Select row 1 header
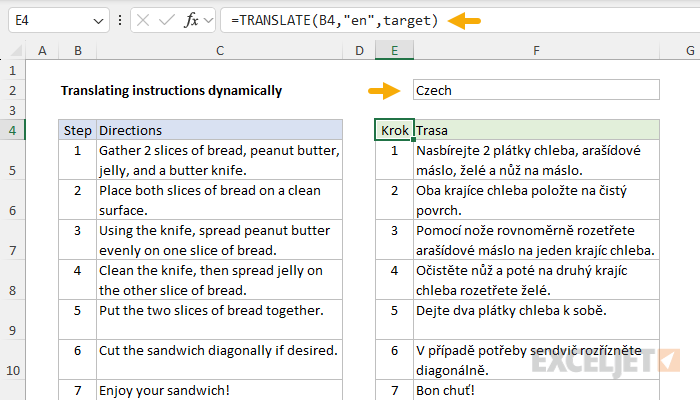This screenshot has height=400, width=700. [x=12, y=71]
